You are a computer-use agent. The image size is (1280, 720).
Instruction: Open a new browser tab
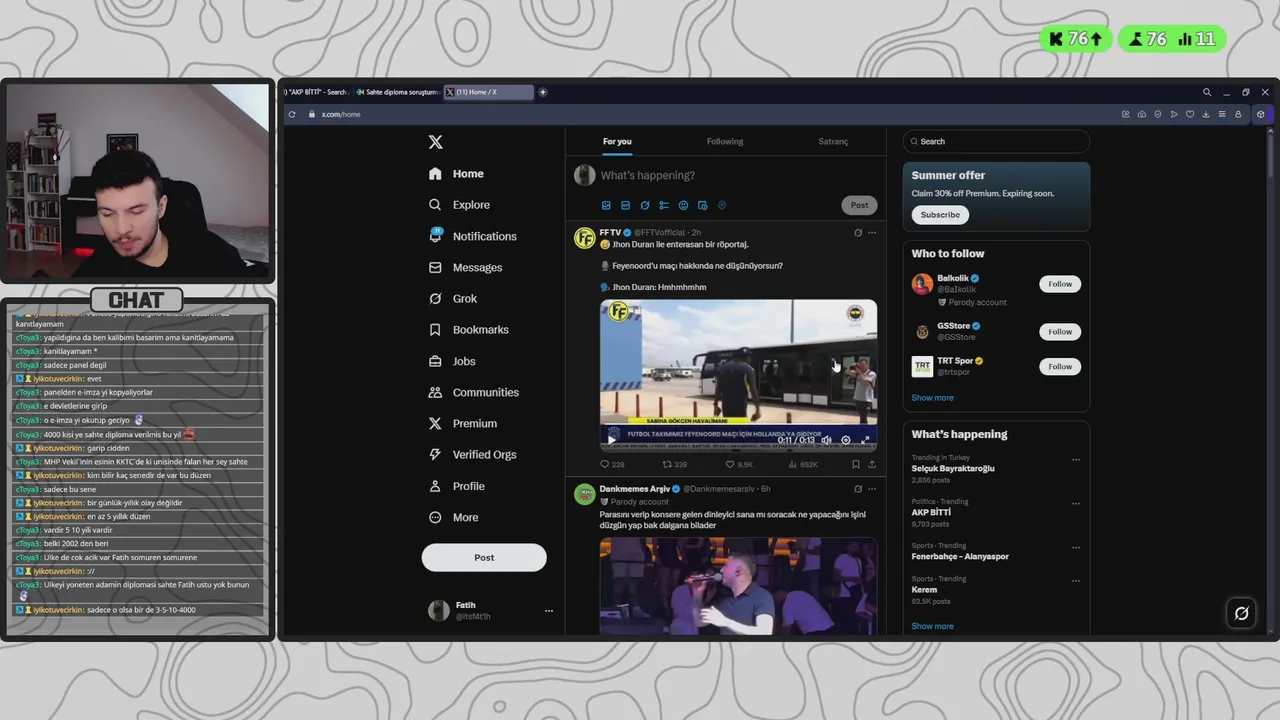(543, 92)
